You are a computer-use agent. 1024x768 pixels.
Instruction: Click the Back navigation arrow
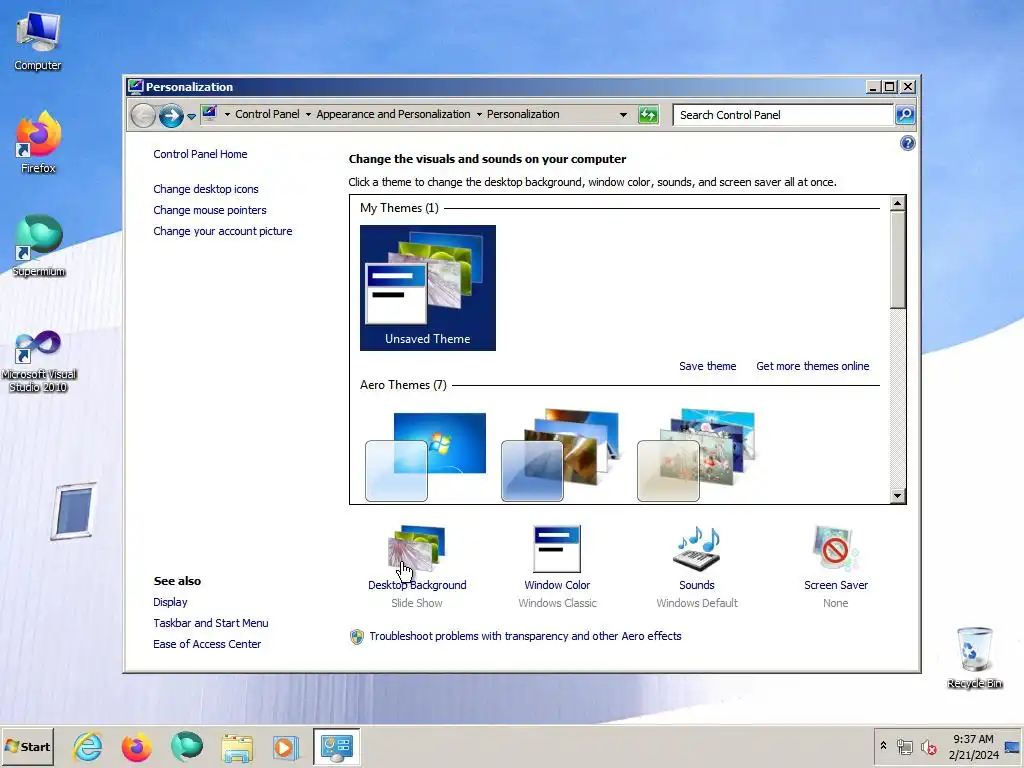click(143, 116)
